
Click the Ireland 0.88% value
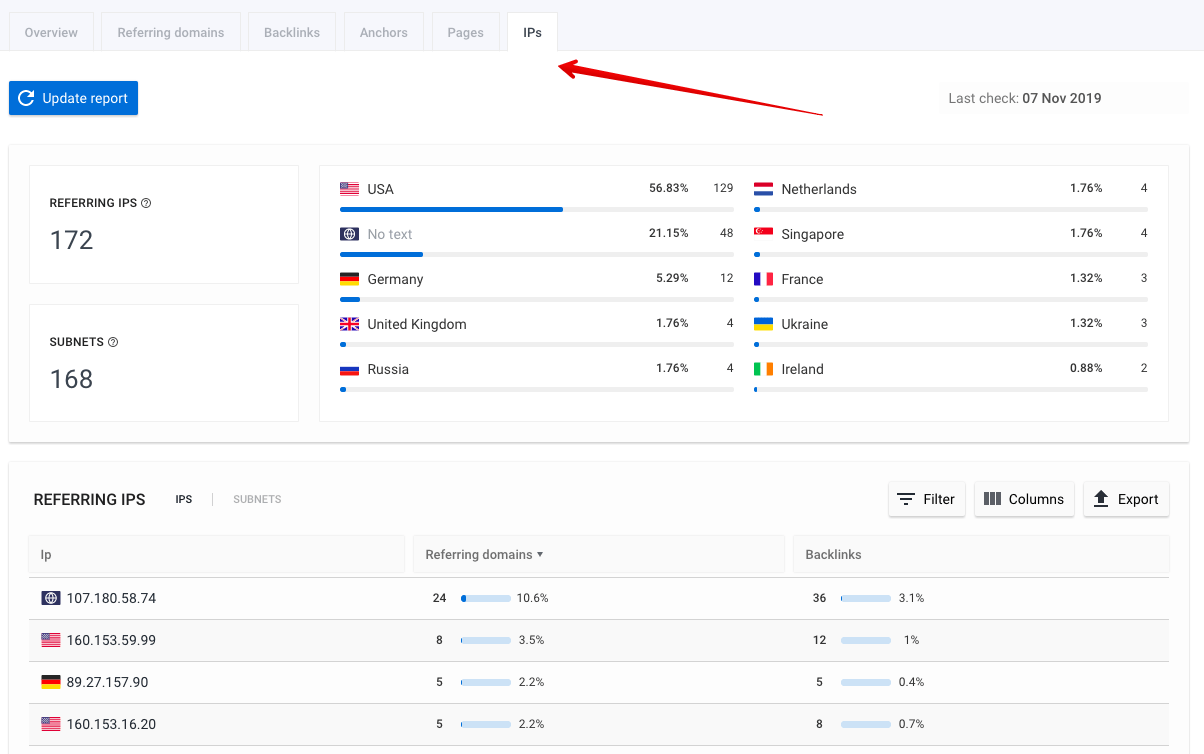pos(1086,368)
